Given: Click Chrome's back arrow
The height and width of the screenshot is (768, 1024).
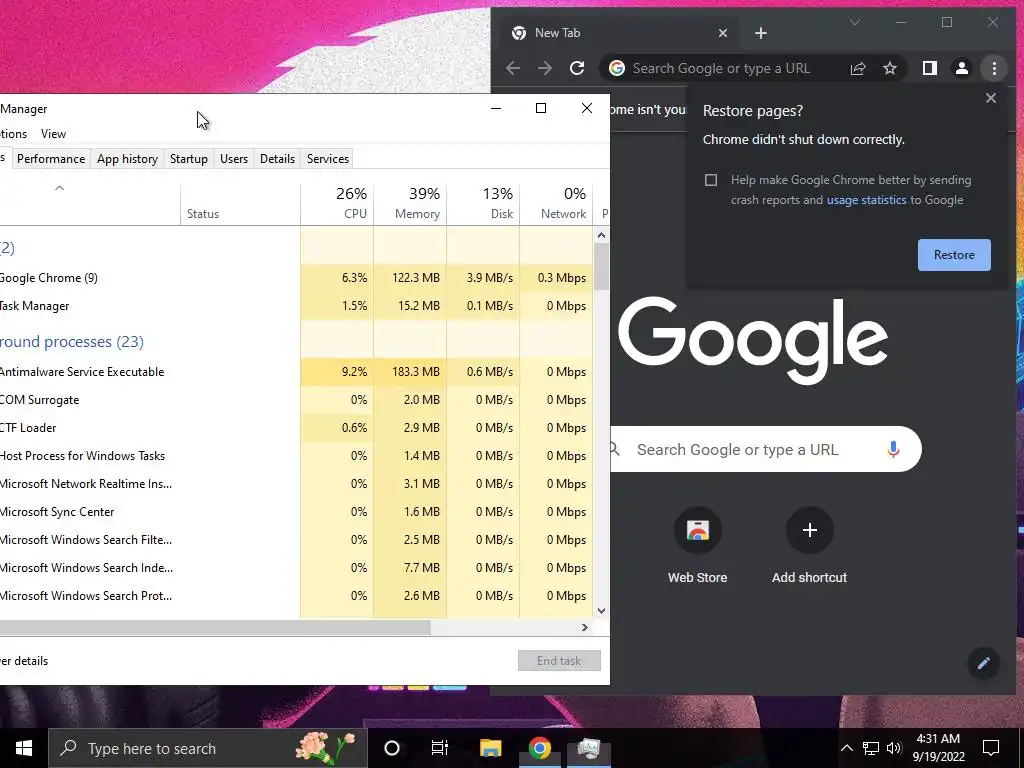Looking at the screenshot, I should (513, 68).
